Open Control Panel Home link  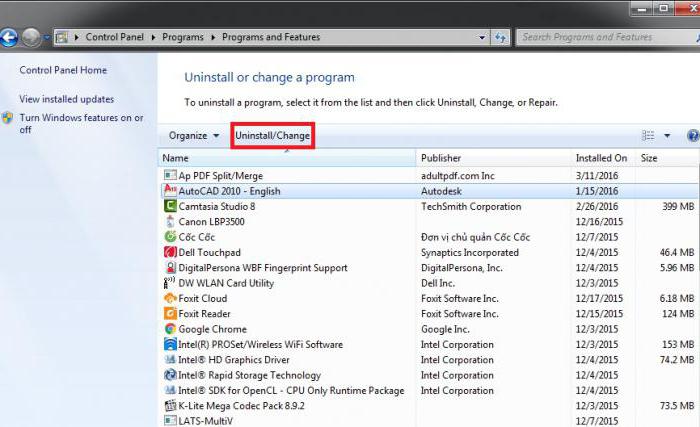(63, 71)
